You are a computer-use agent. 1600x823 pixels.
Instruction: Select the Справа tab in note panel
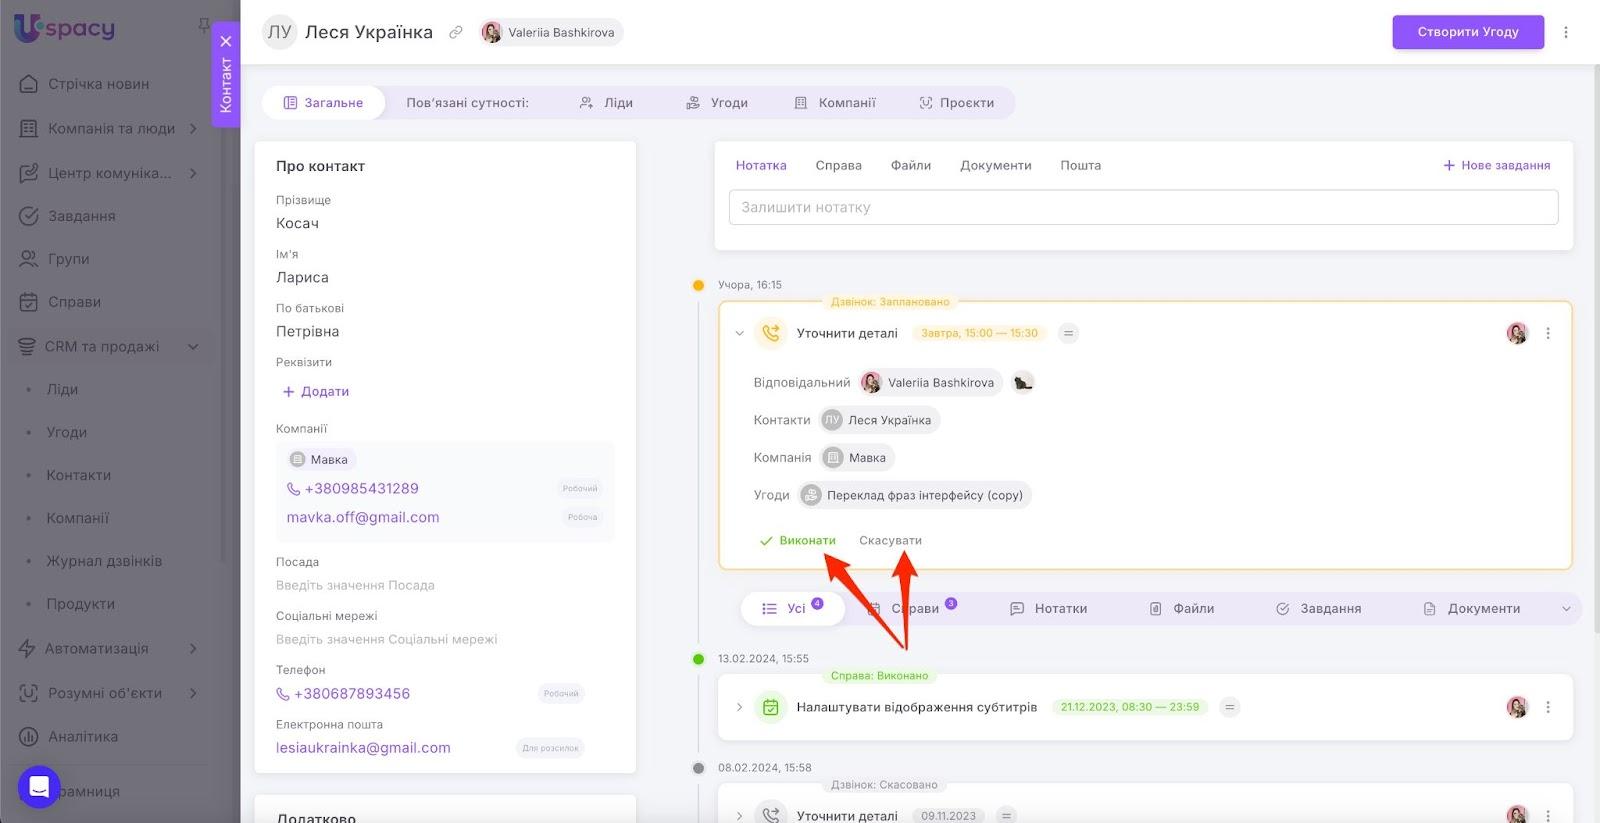pyautogui.click(x=838, y=166)
